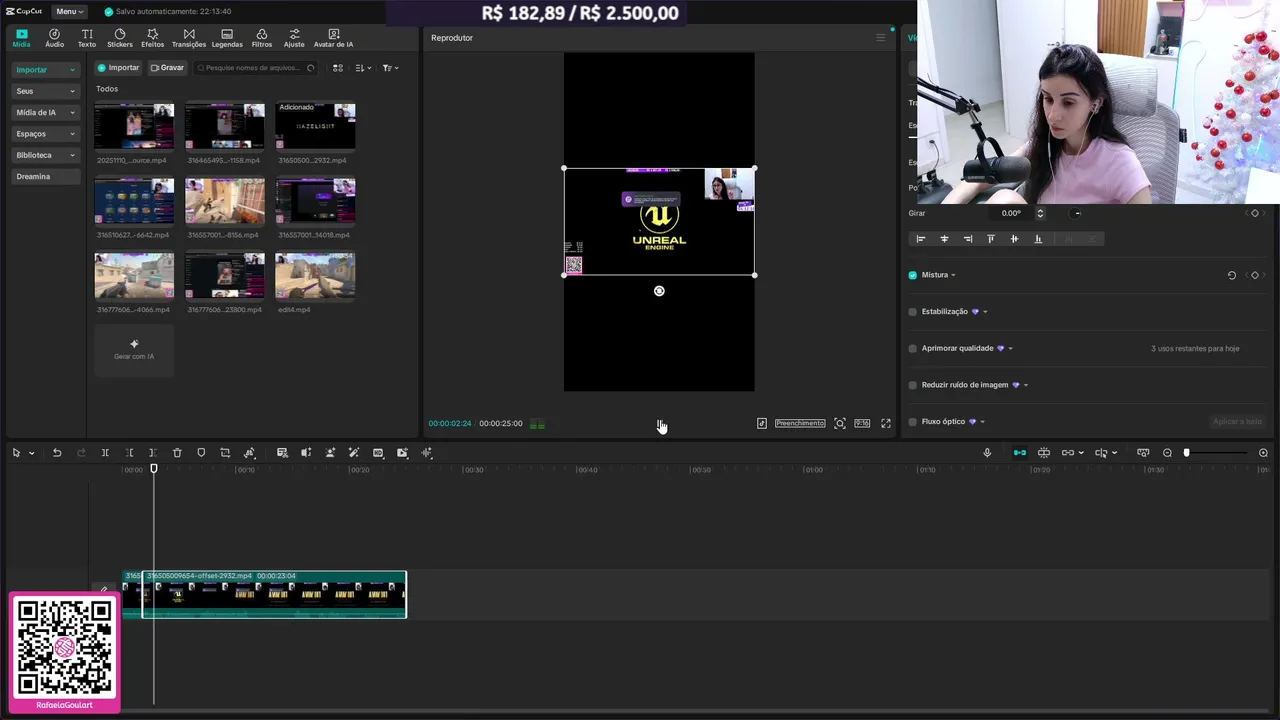This screenshot has width=1280, height=720.
Task: Click the microphone record voiceover icon
Action: click(x=987, y=453)
